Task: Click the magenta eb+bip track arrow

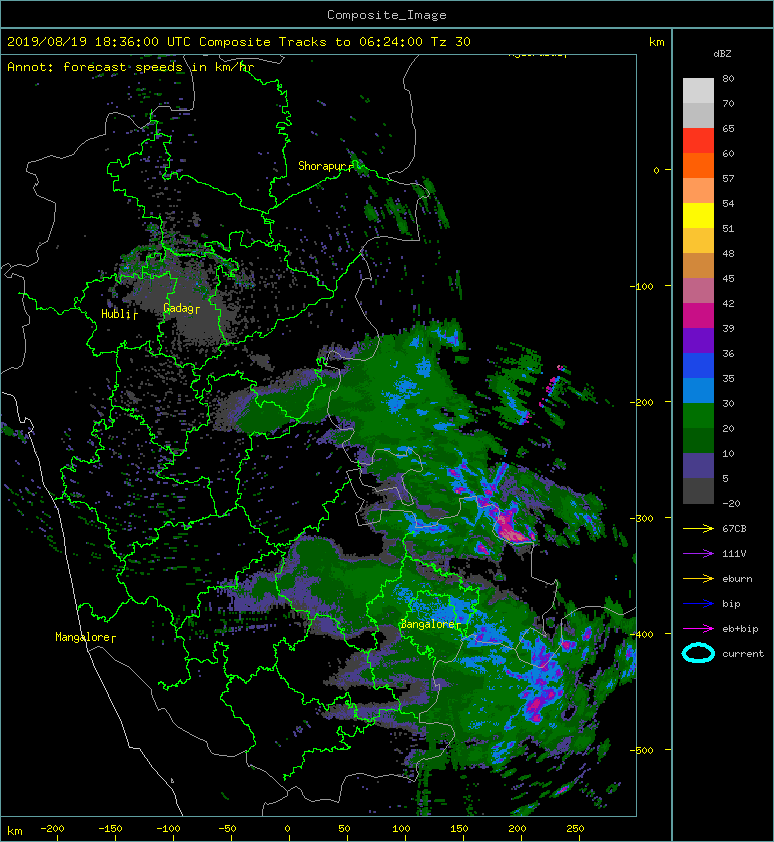Action: pos(698,628)
